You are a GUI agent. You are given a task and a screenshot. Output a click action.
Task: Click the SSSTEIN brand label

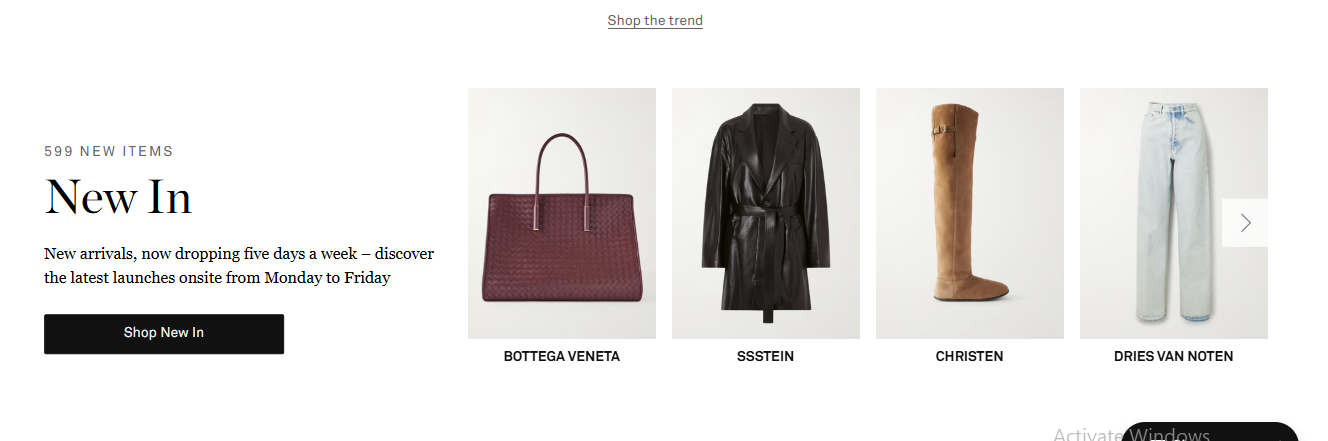(766, 356)
